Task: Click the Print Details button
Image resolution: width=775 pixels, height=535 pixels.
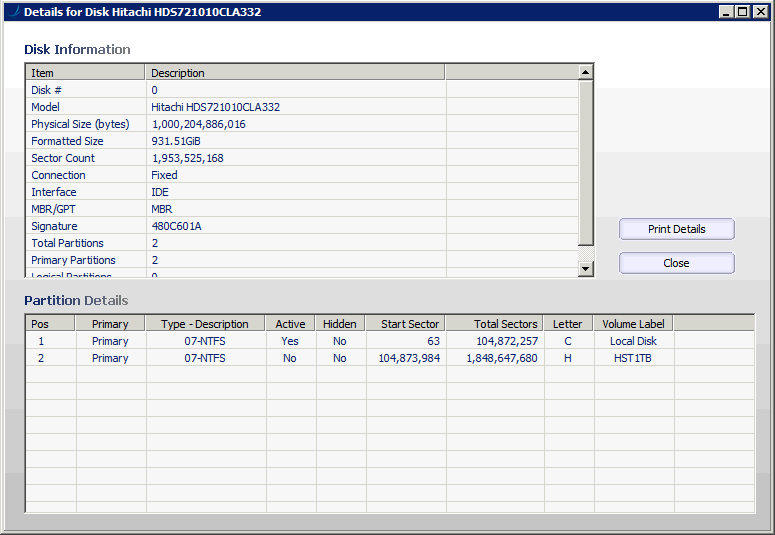Action: click(676, 229)
